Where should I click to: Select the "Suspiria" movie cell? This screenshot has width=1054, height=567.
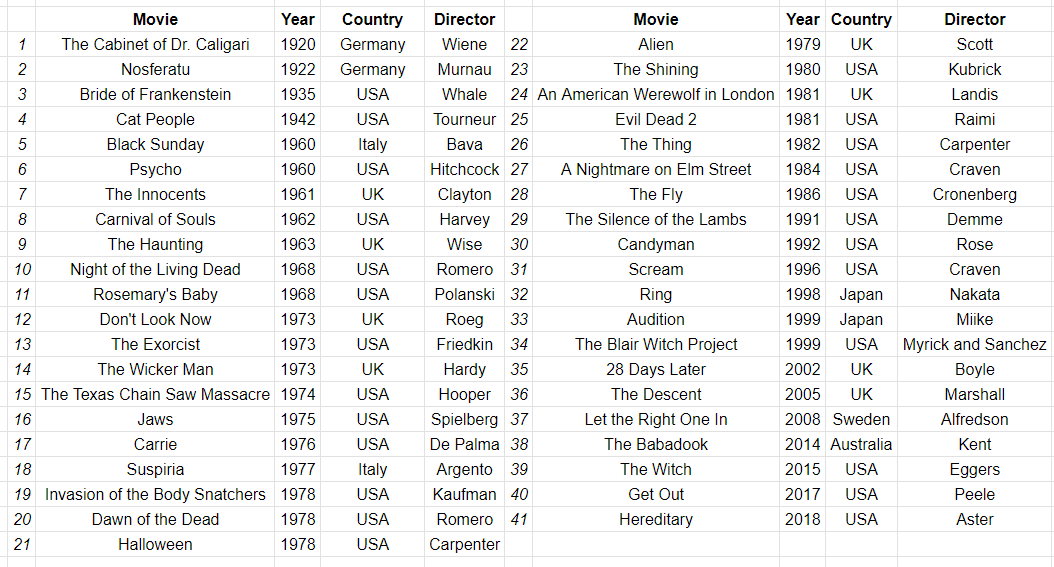[155, 469]
